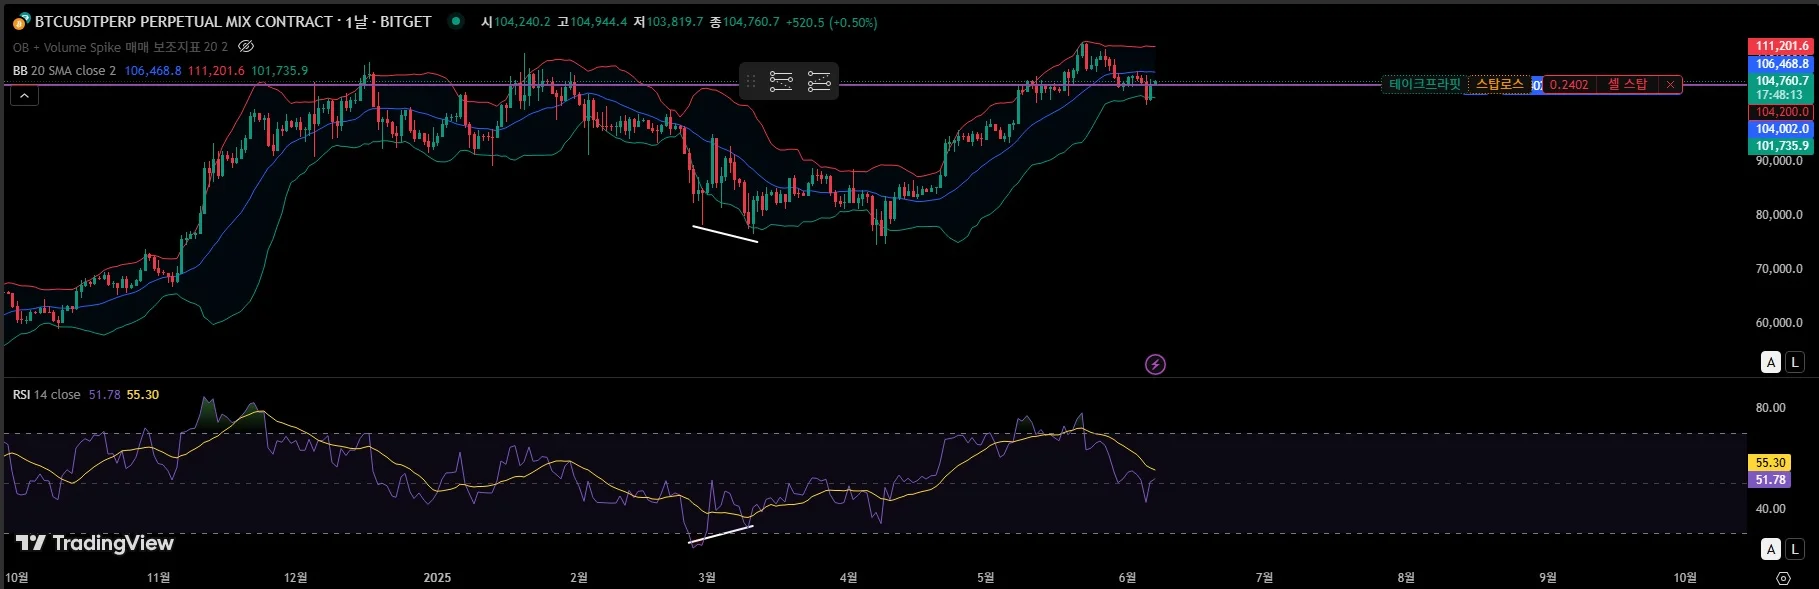Collapse the indicator legend with chevron
This screenshot has width=1819, height=589.
tap(24, 96)
